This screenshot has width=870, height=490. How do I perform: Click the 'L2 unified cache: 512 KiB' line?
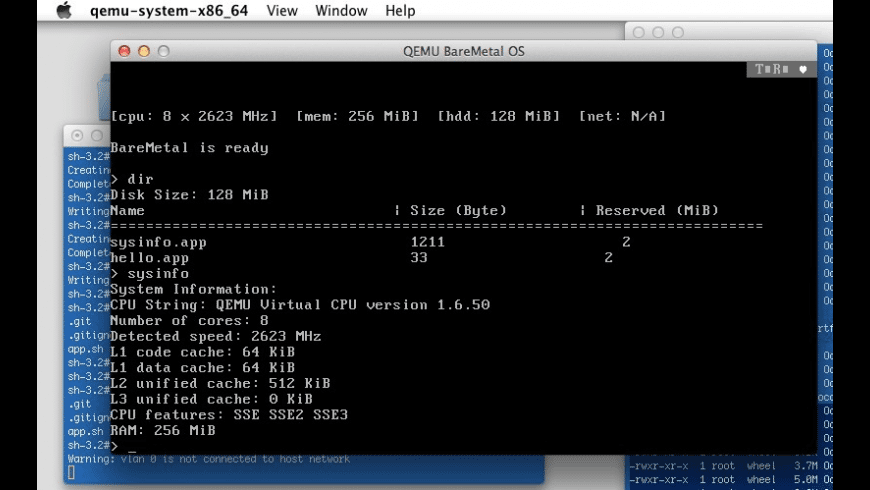point(220,383)
